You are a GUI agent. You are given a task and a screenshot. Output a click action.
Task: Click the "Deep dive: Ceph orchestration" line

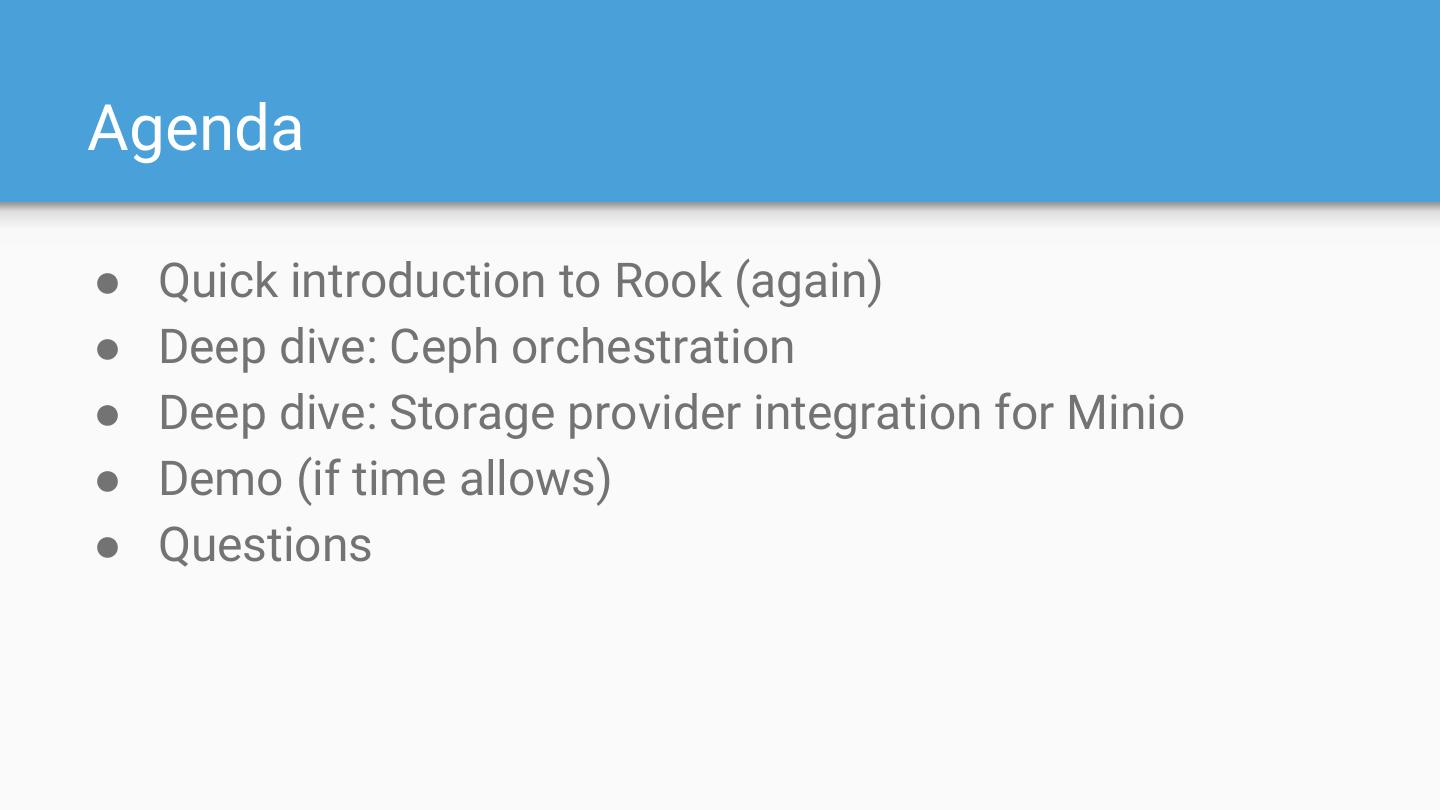476,347
